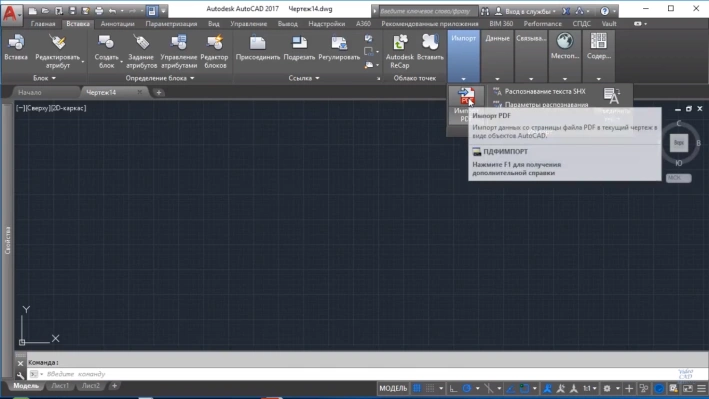Click the binoculars search icon
This screenshot has width=709, height=399.
(485, 11)
